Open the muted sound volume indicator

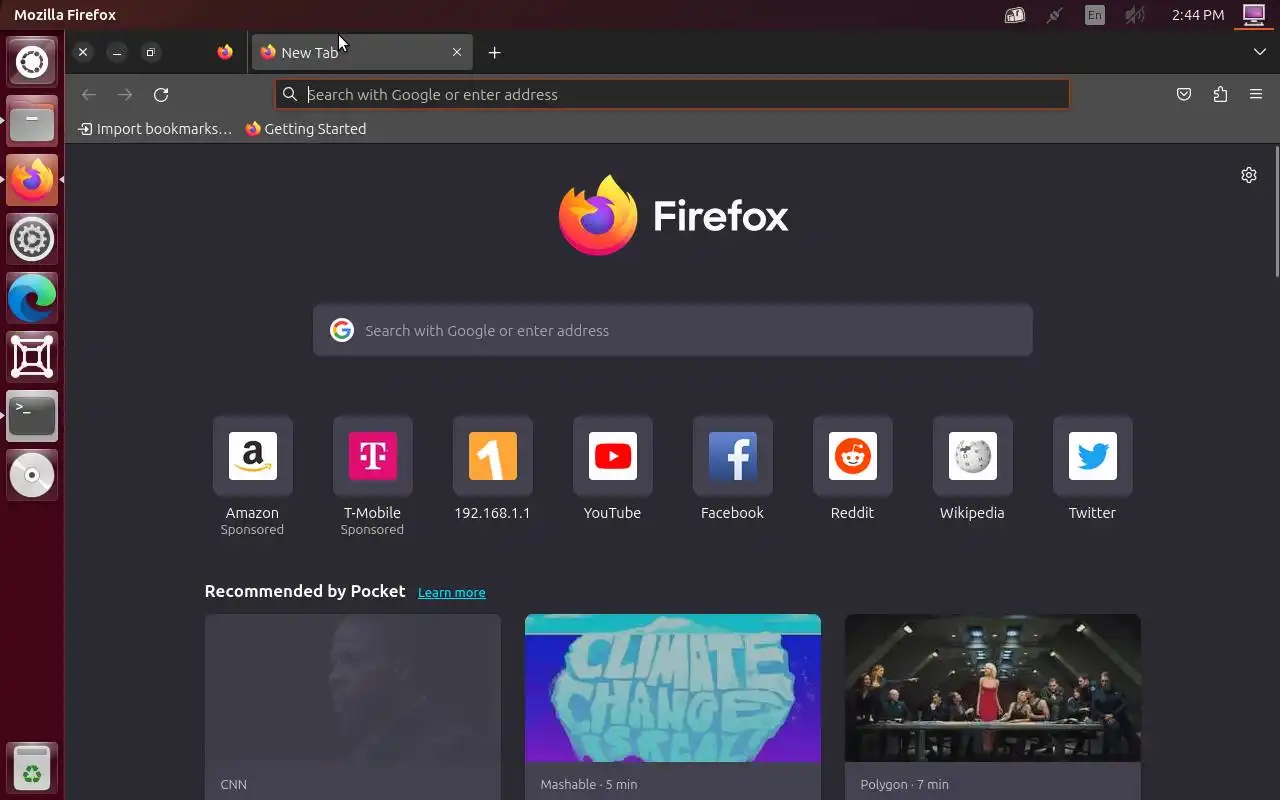(1134, 15)
